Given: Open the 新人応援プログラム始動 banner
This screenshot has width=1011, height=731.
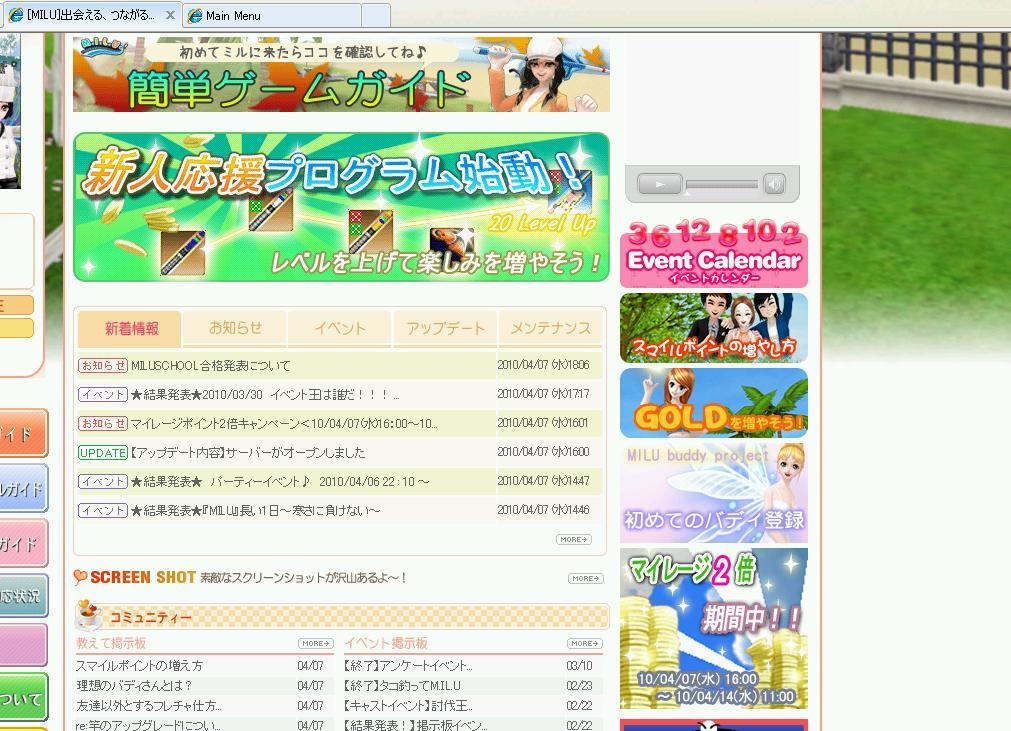Looking at the screenshot, I should (341, 207).
